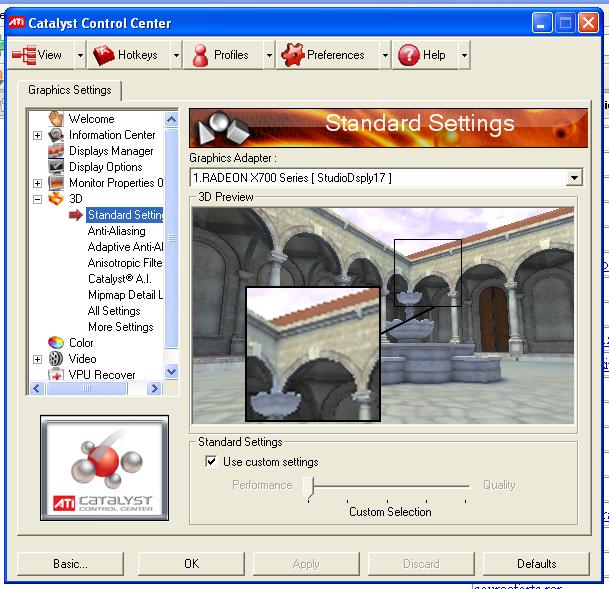
Task: Select the Graphics Settings tab
Action: click(x=70, y=90)
